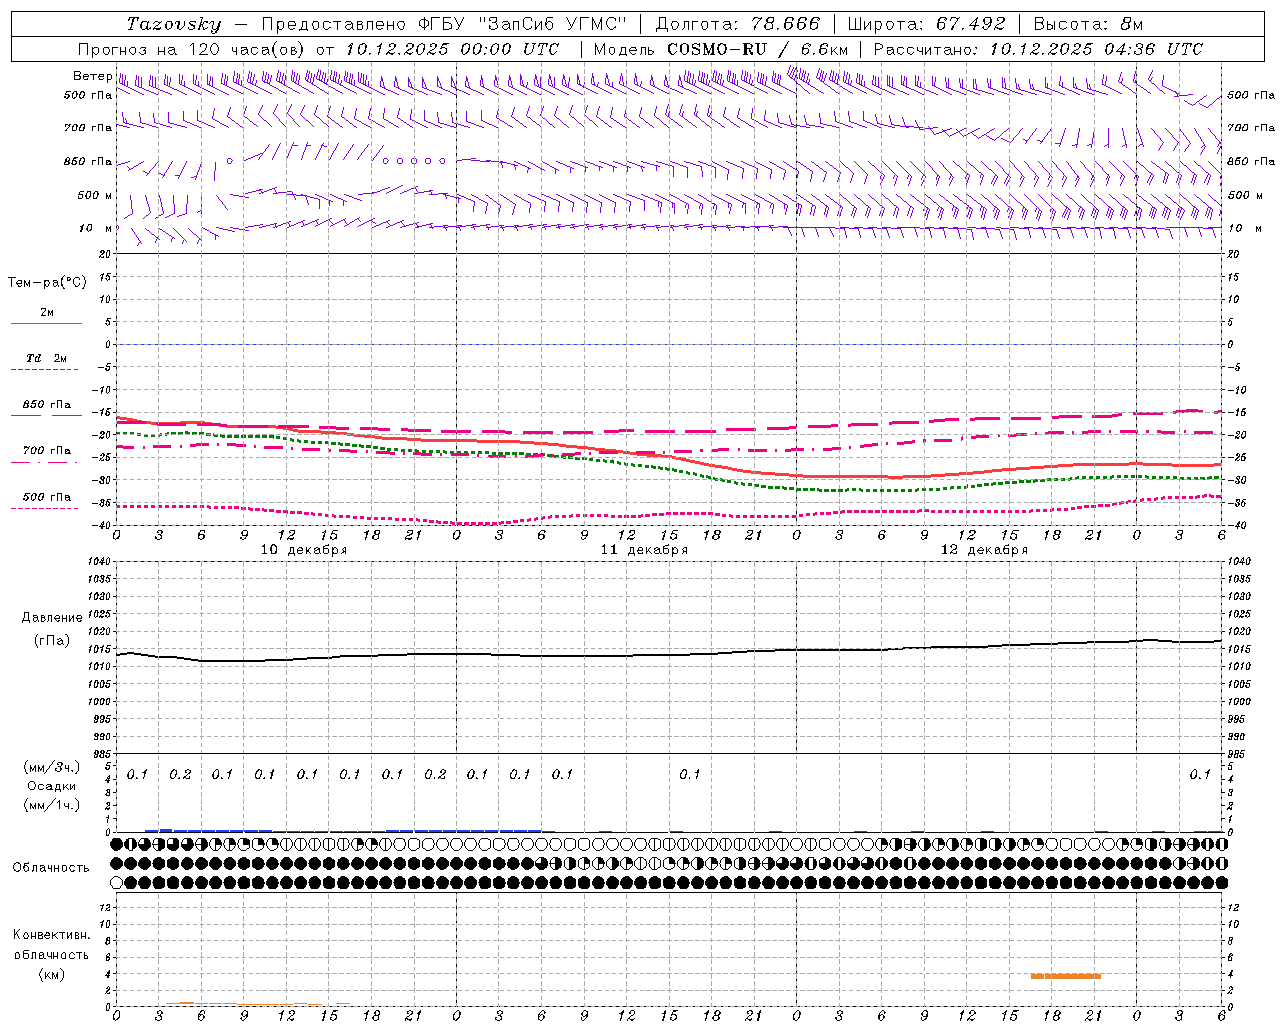
Task: Select the Облачность cloud cover label
Action: (51, 868)
